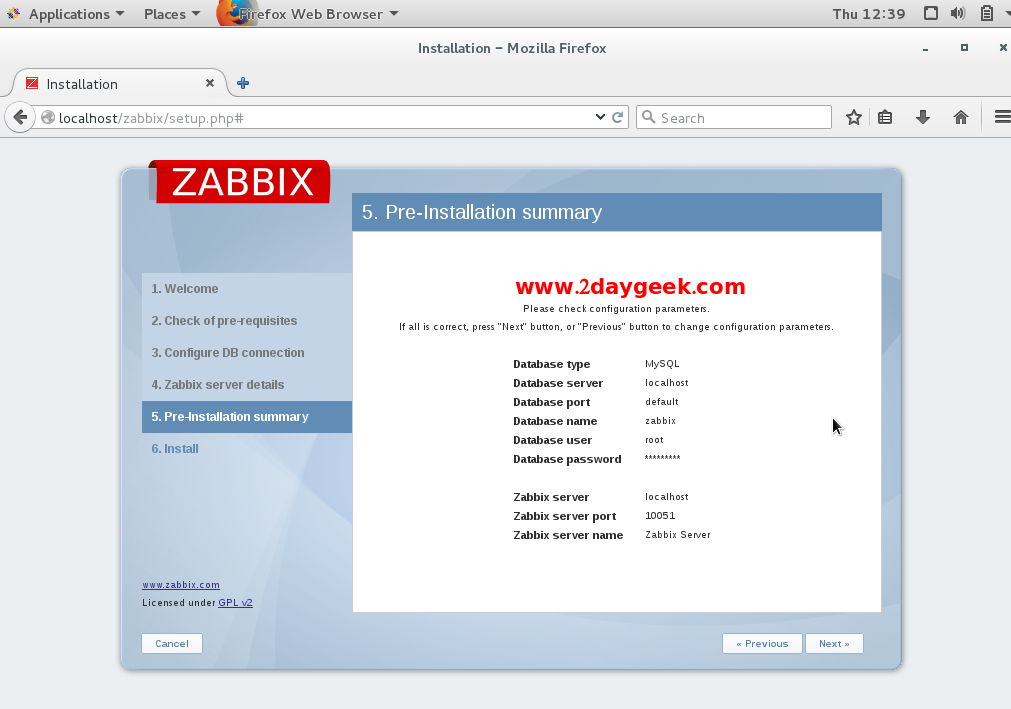Click the masked Database password value
The width and height of the screenshot is (1011, 709).
click(662, 458)
